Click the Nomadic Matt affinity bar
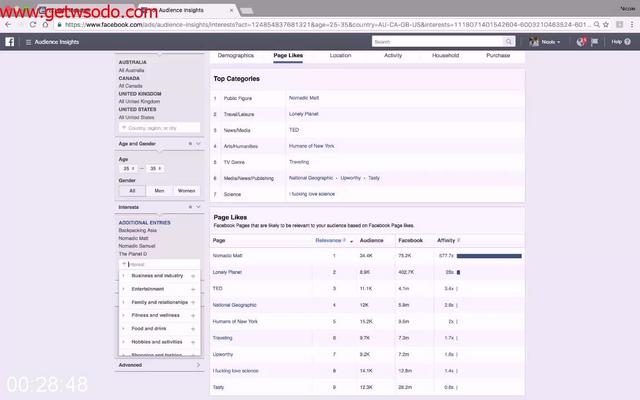Screen dimensions: 640x400 click(x=489, y=256)
